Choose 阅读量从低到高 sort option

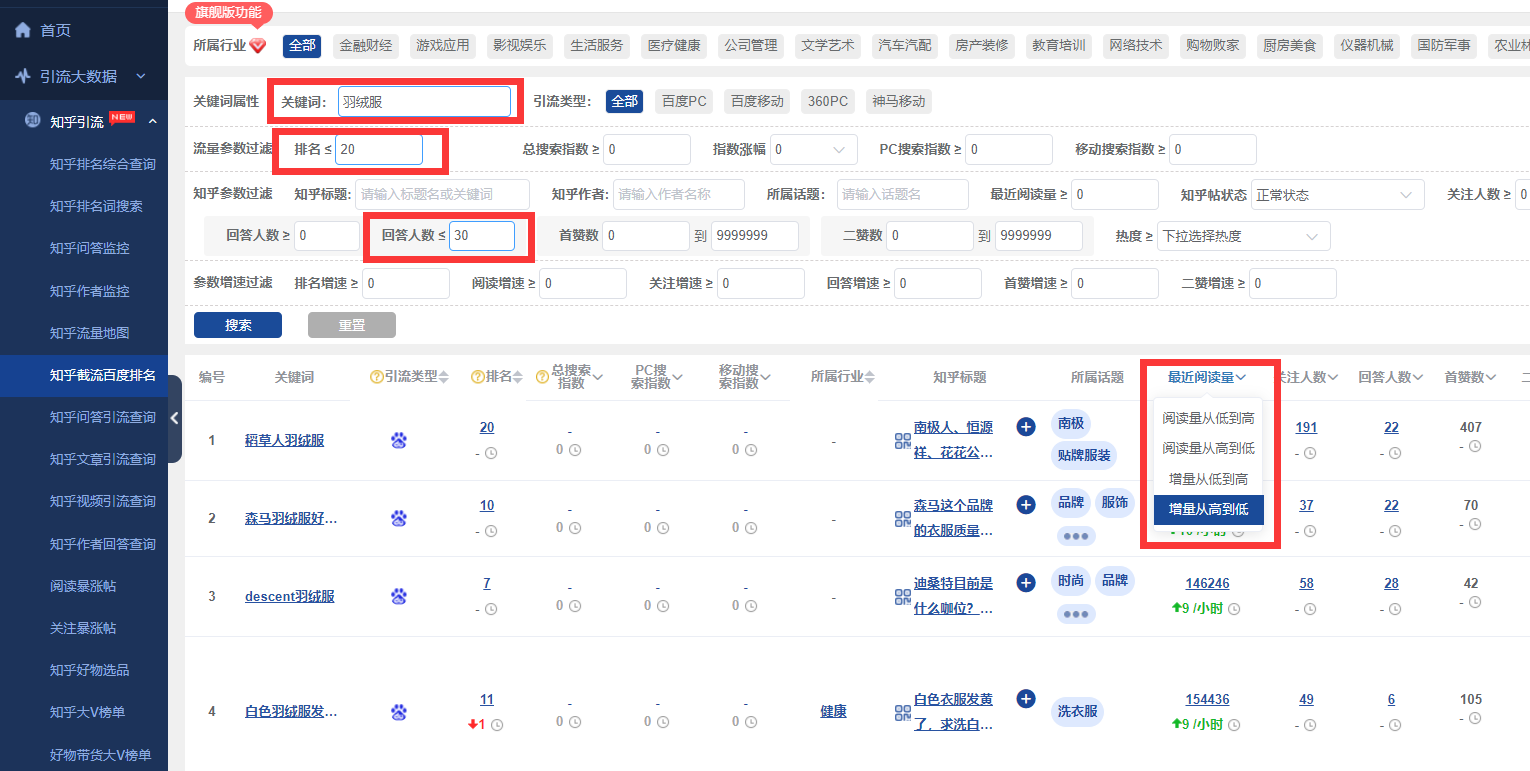click(1208, 418)
